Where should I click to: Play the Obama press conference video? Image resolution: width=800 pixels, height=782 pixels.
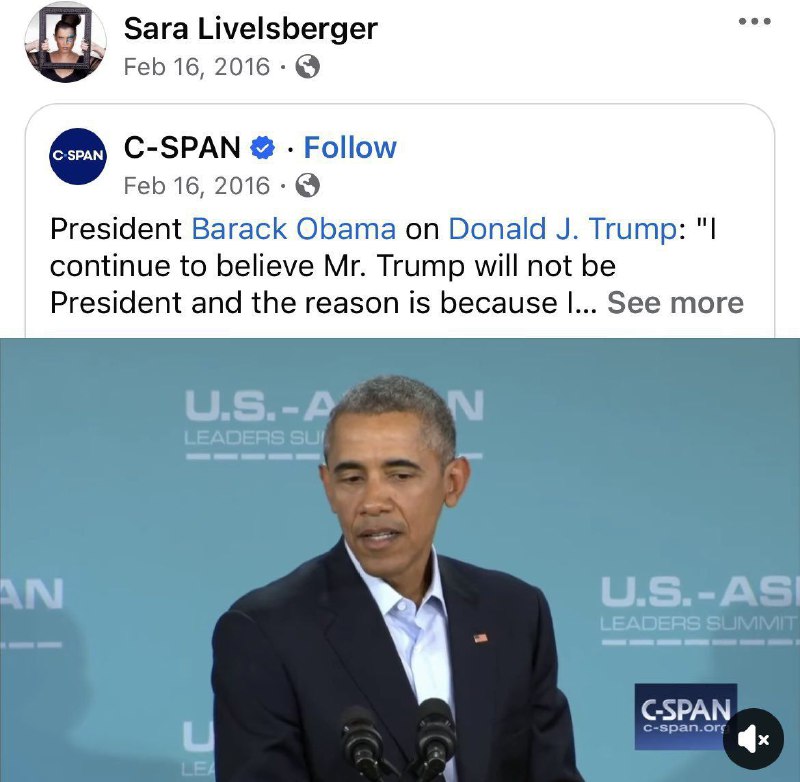point(400,560)
